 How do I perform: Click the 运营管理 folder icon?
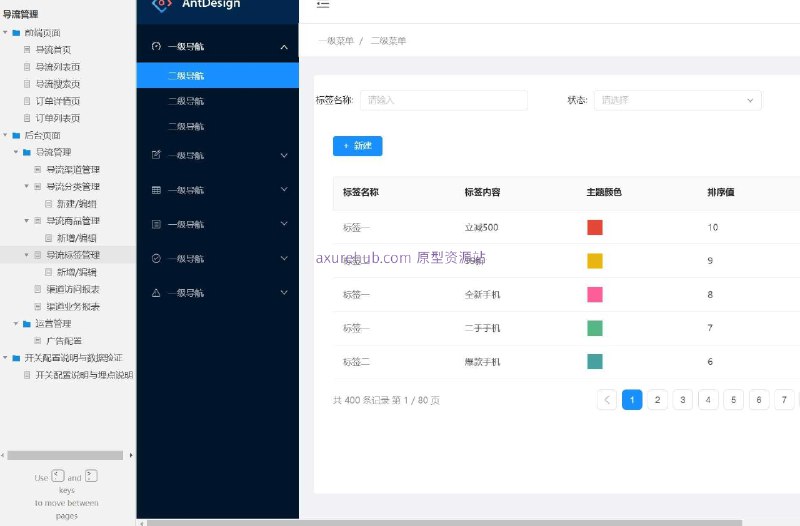[27, 323]
